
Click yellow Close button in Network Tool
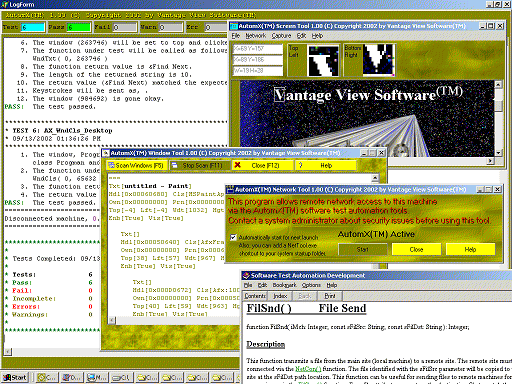click(x=416, y=249)
